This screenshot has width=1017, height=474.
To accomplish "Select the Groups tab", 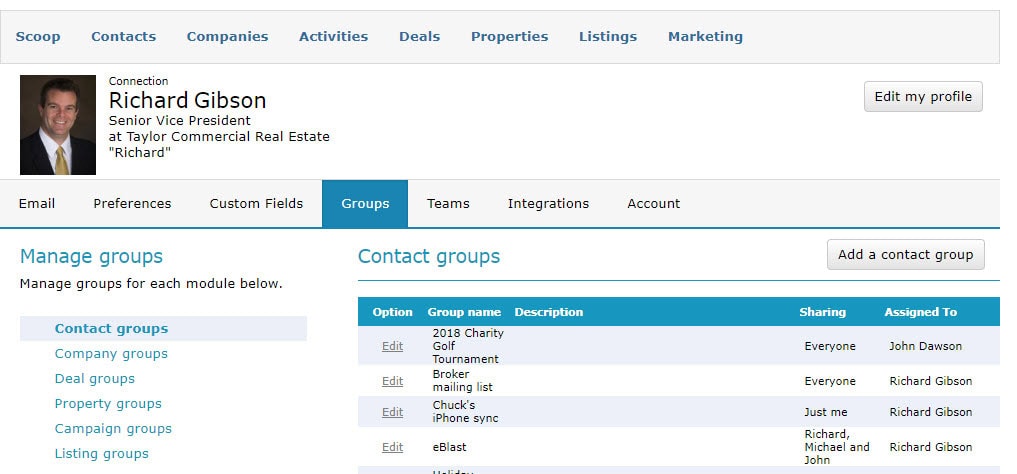I will point(365,204).
